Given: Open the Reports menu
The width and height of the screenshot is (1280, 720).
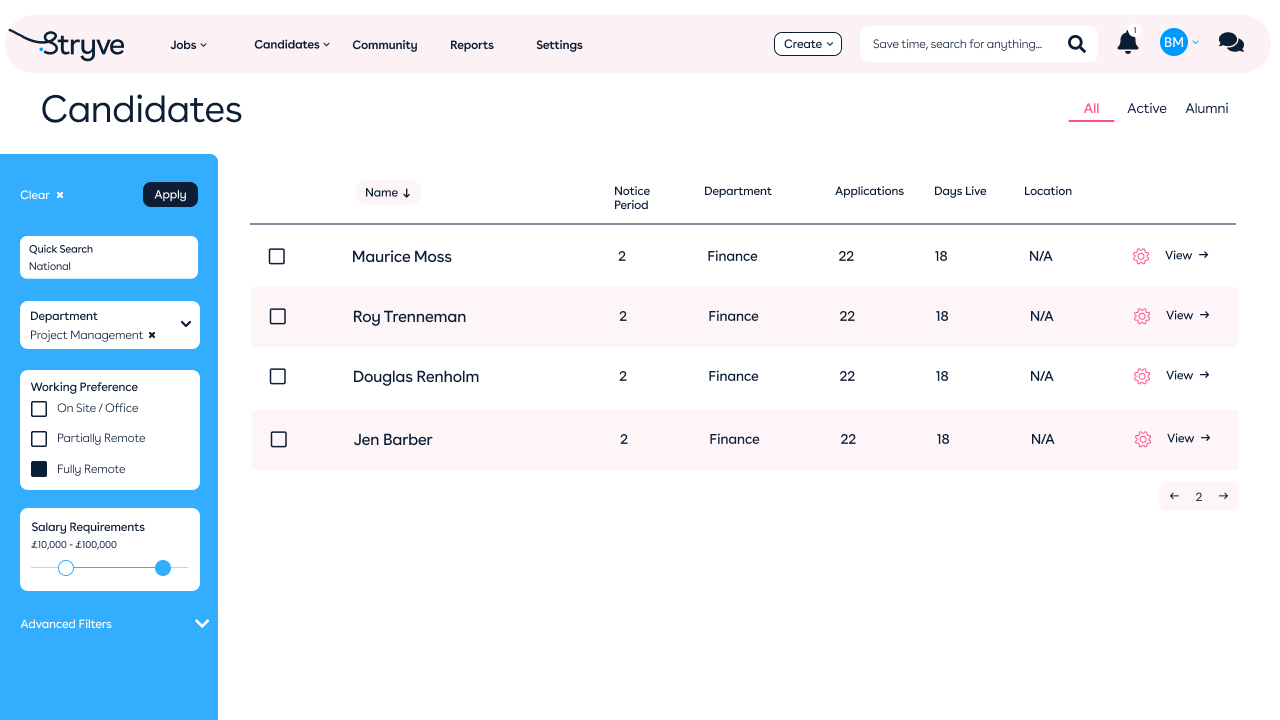Looking at the screenshot, I should pyautogui.click(x=472, y=45).
